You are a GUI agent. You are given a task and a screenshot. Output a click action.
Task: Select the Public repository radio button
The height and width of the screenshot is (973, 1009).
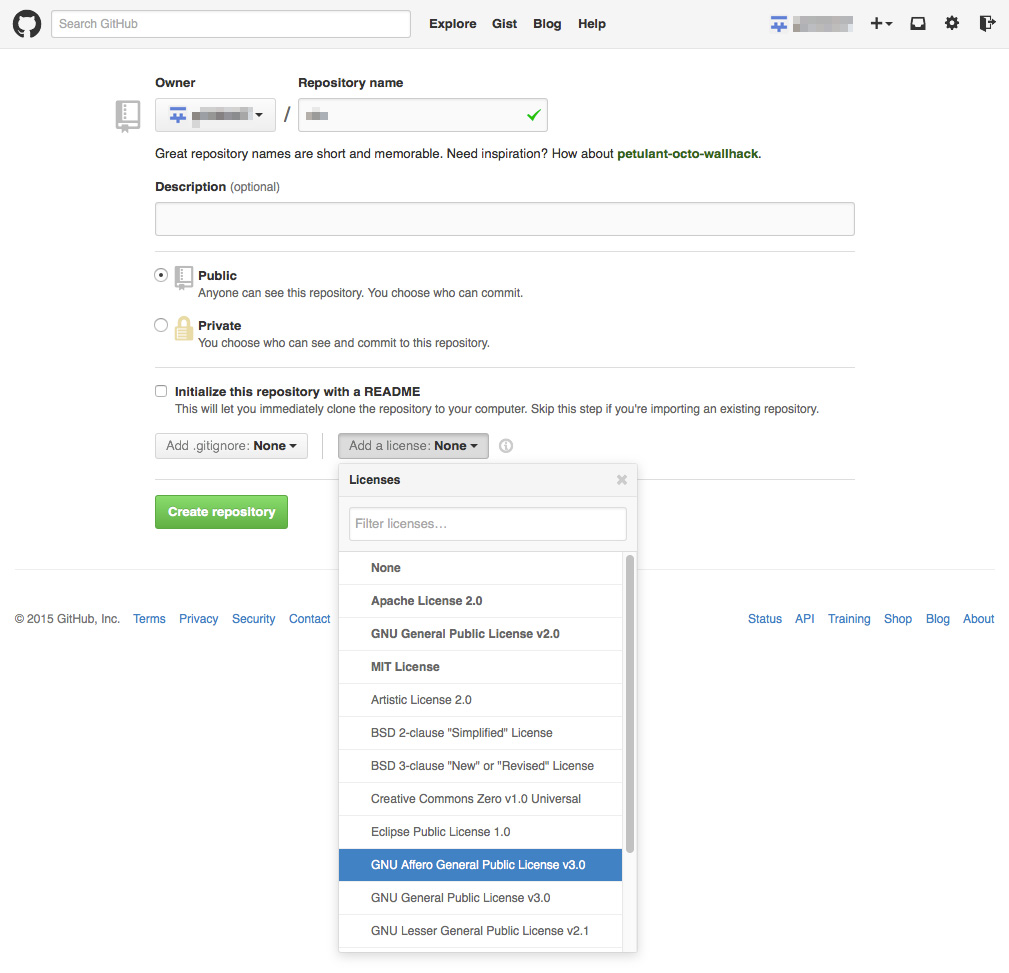pos(161,275)
